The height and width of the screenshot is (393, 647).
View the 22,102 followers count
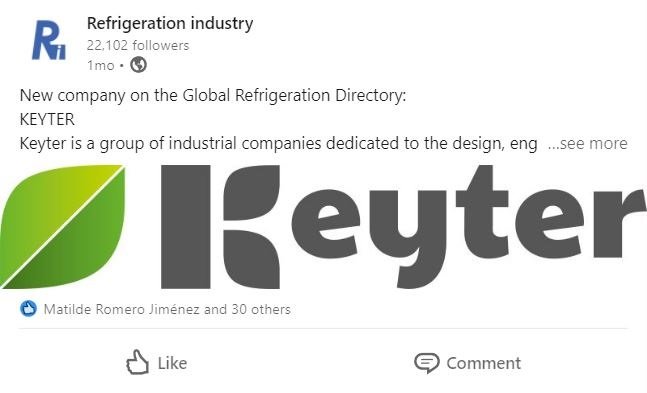coord(138,45)
